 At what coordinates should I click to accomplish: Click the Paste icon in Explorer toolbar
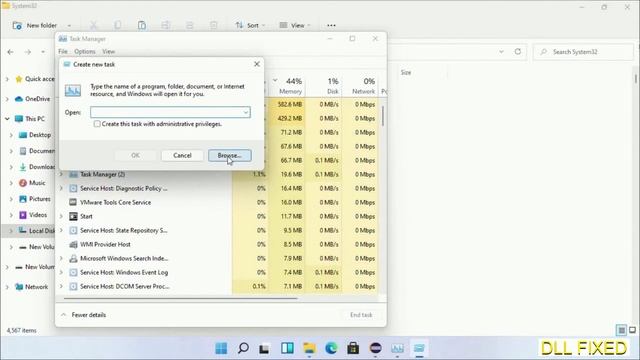click(x=142, y=25)
